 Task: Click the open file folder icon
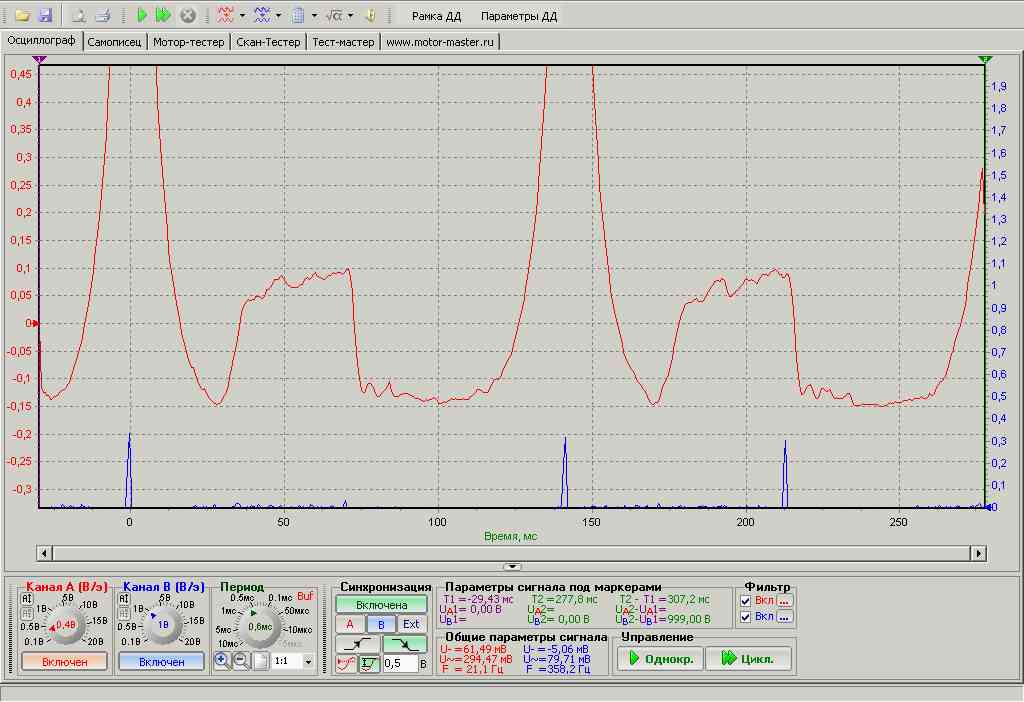point(22,16)
